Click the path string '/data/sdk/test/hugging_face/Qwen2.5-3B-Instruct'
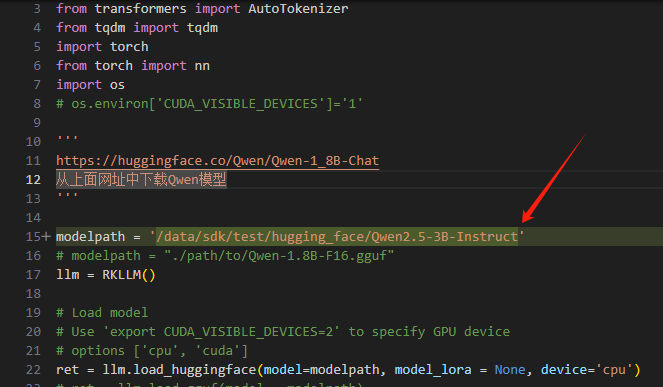Viewport: 663px width, 387px height. pyautogui.click(x=337, y=236)
